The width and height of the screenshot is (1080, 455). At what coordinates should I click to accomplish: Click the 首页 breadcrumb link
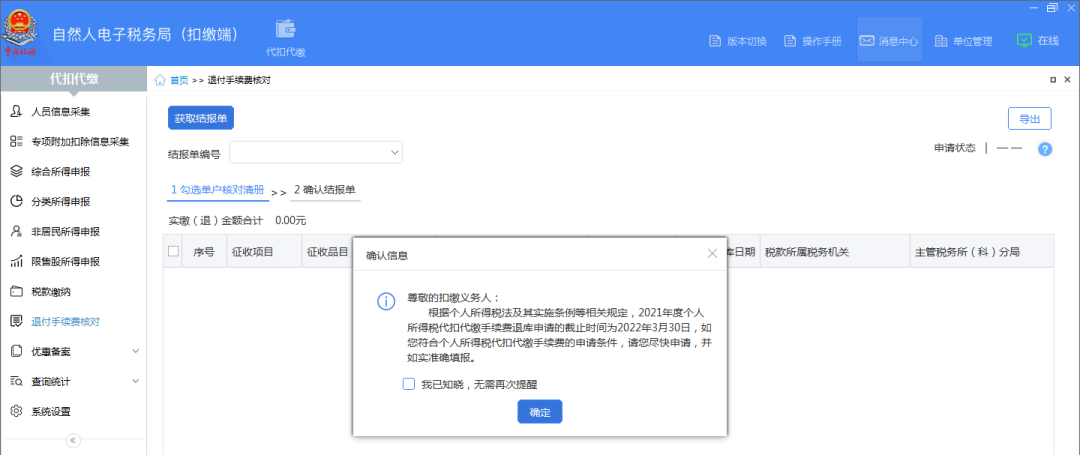(x=179, y=80)
